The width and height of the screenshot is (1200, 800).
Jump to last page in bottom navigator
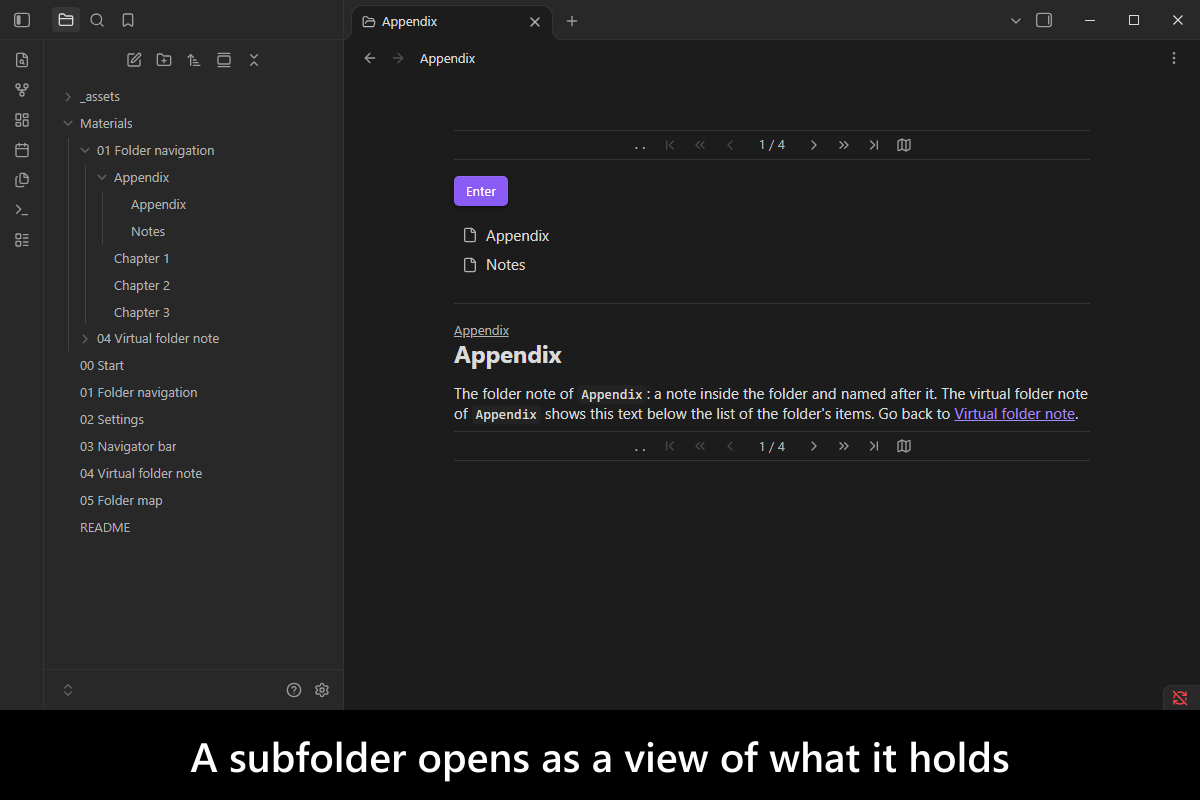pos(874,446)
